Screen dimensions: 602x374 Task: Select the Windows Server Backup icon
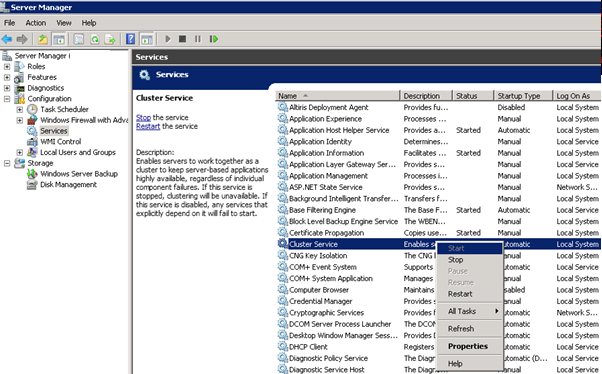coord(32,174)
